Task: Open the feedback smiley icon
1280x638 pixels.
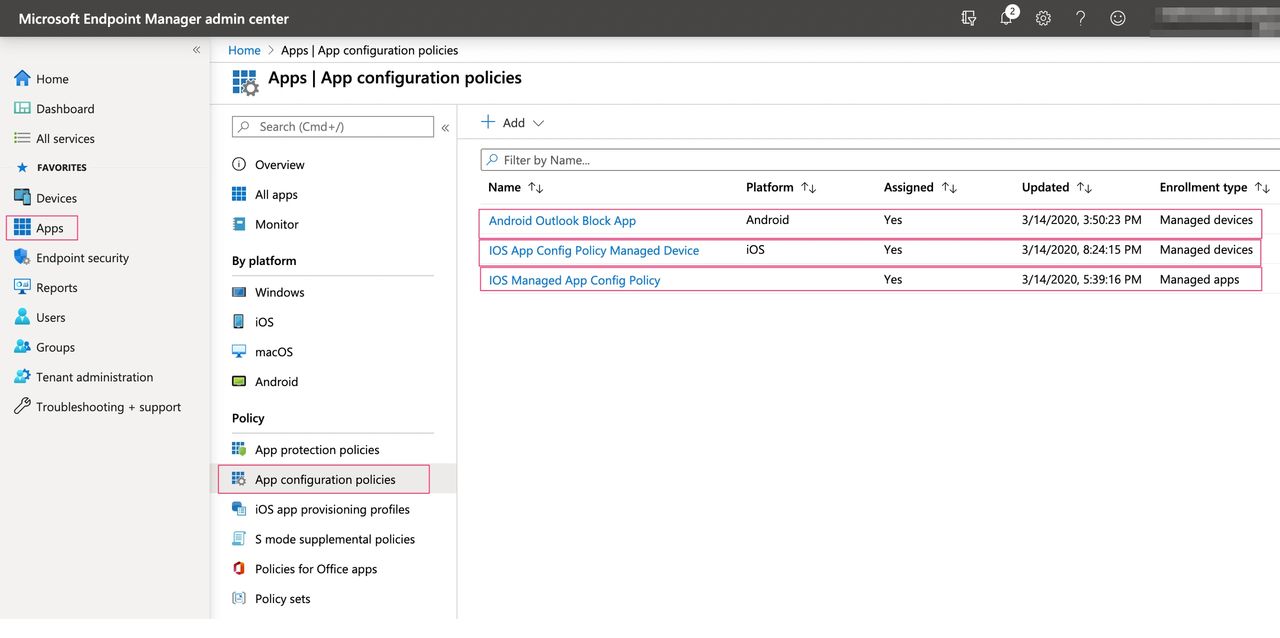Action: [x=1118, y=18]
